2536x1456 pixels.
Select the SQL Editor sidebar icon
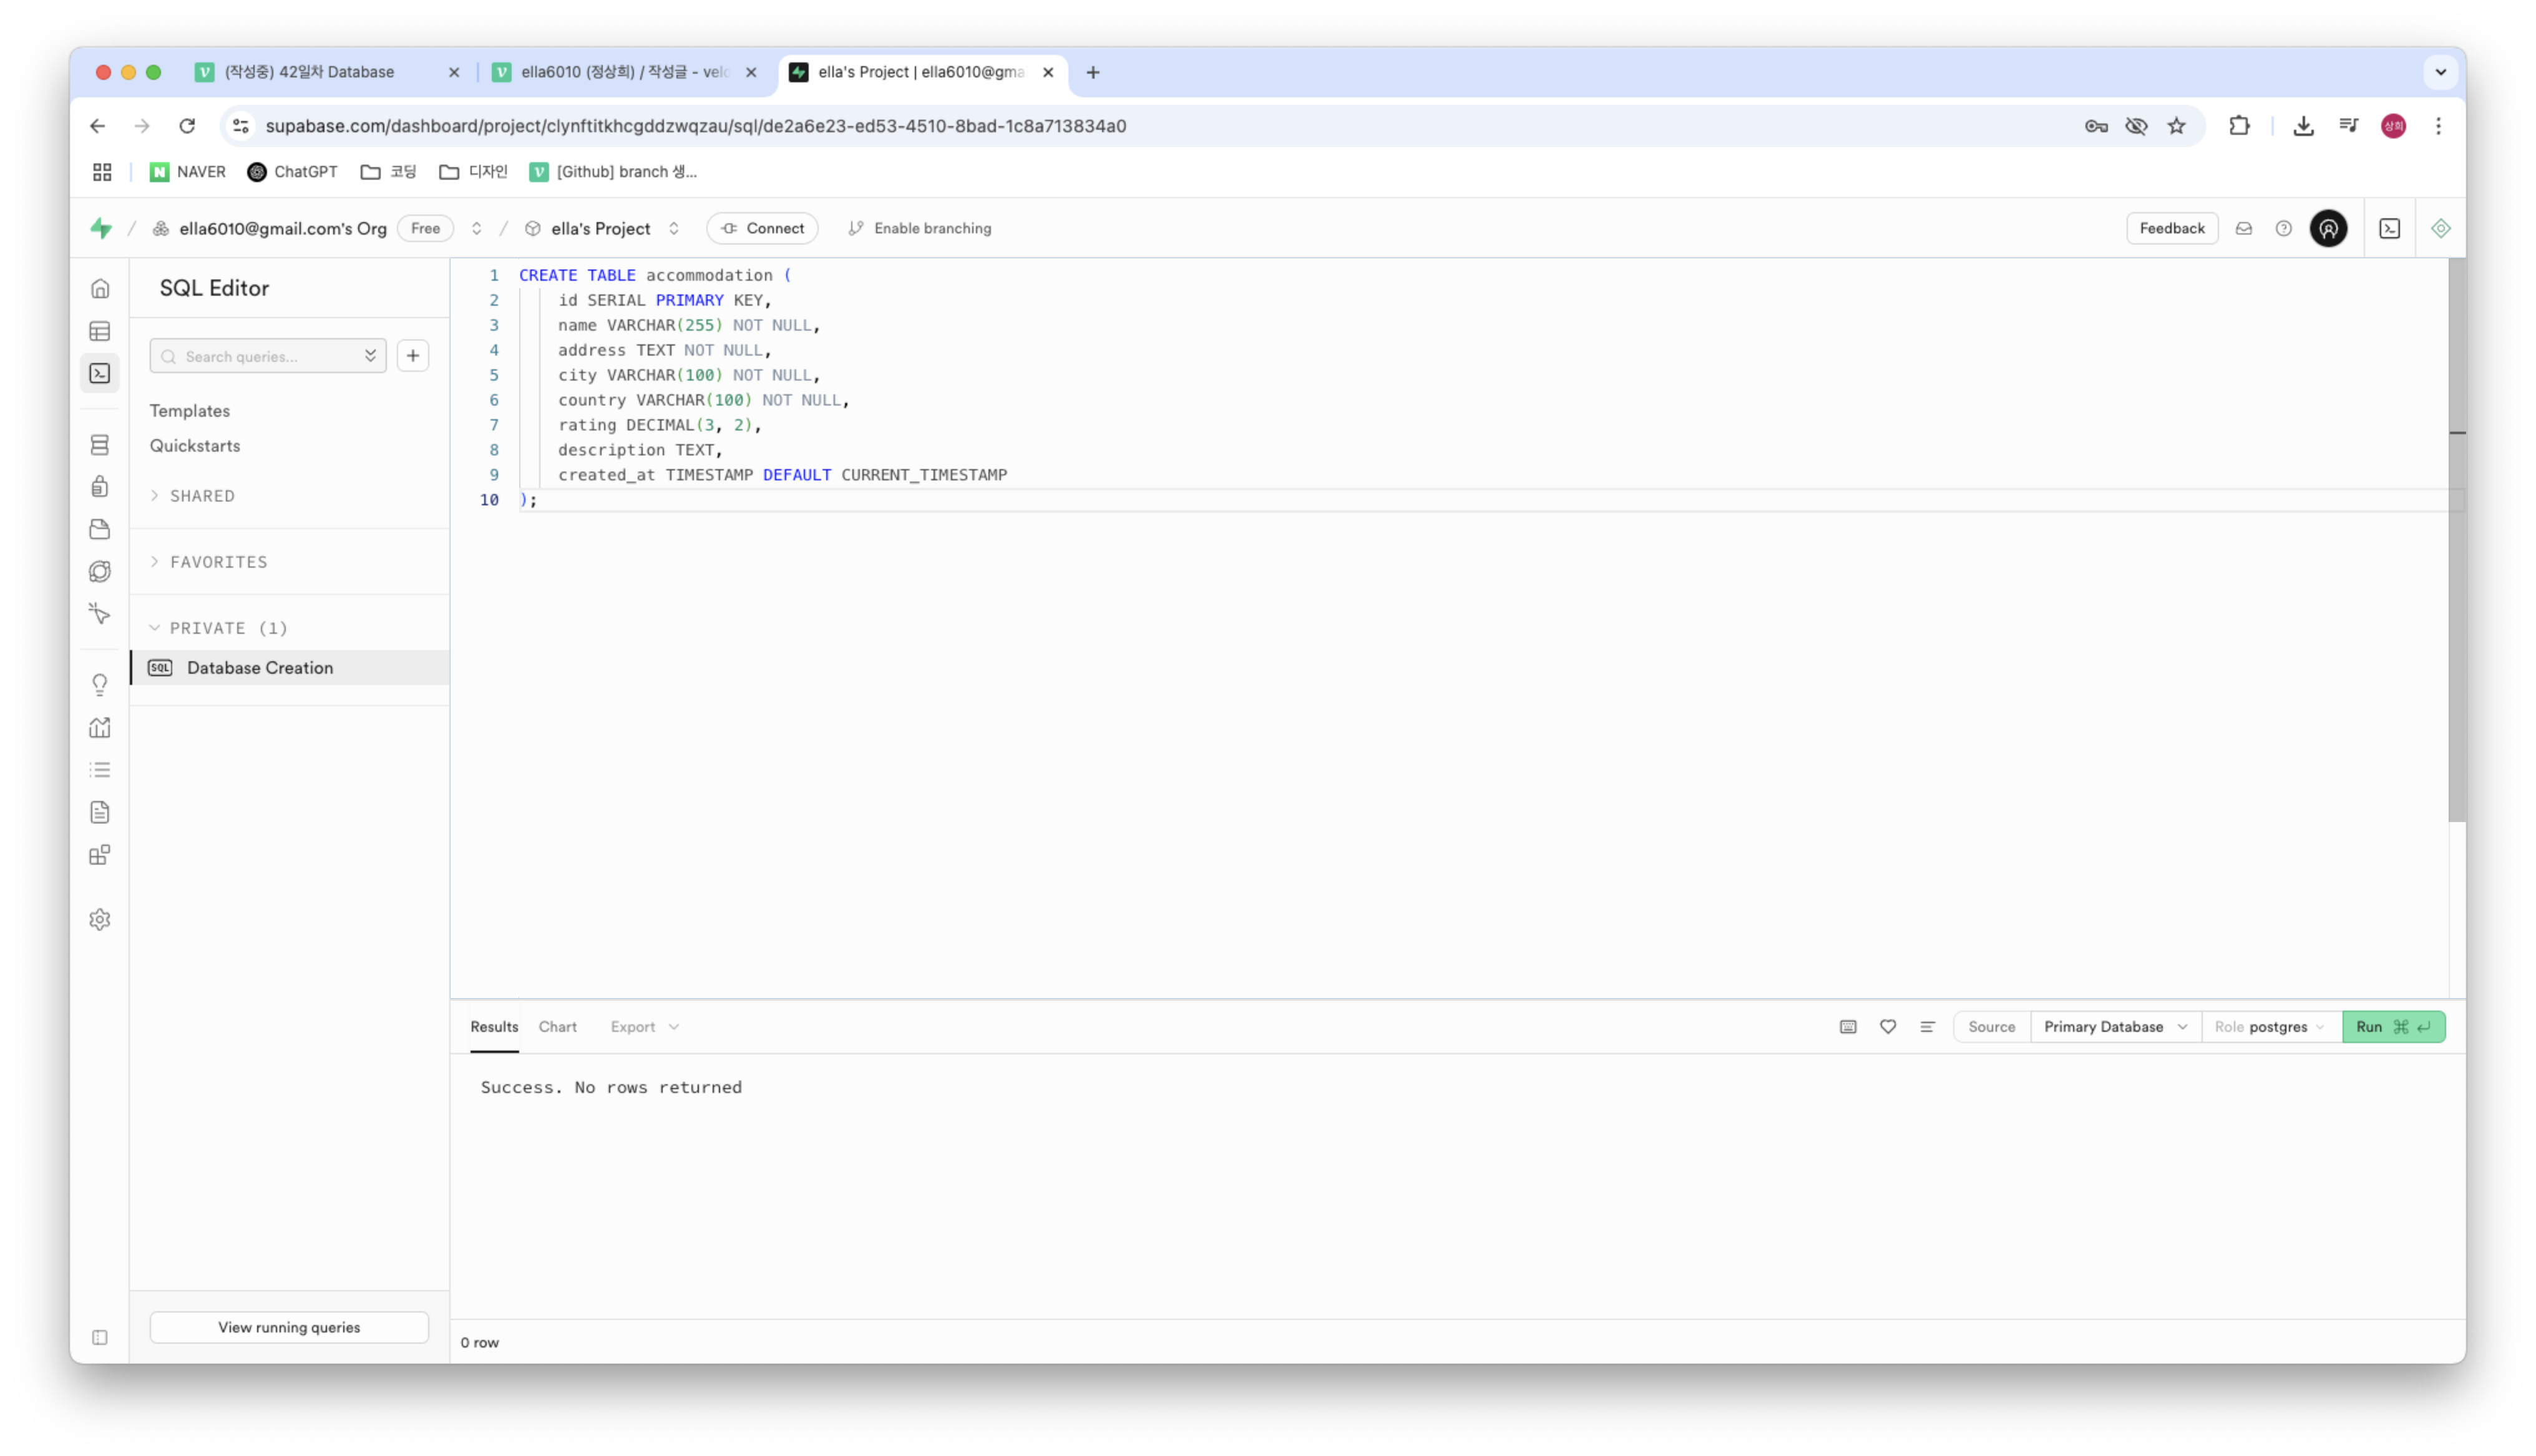pyautogui.click(x=100, y=373)
